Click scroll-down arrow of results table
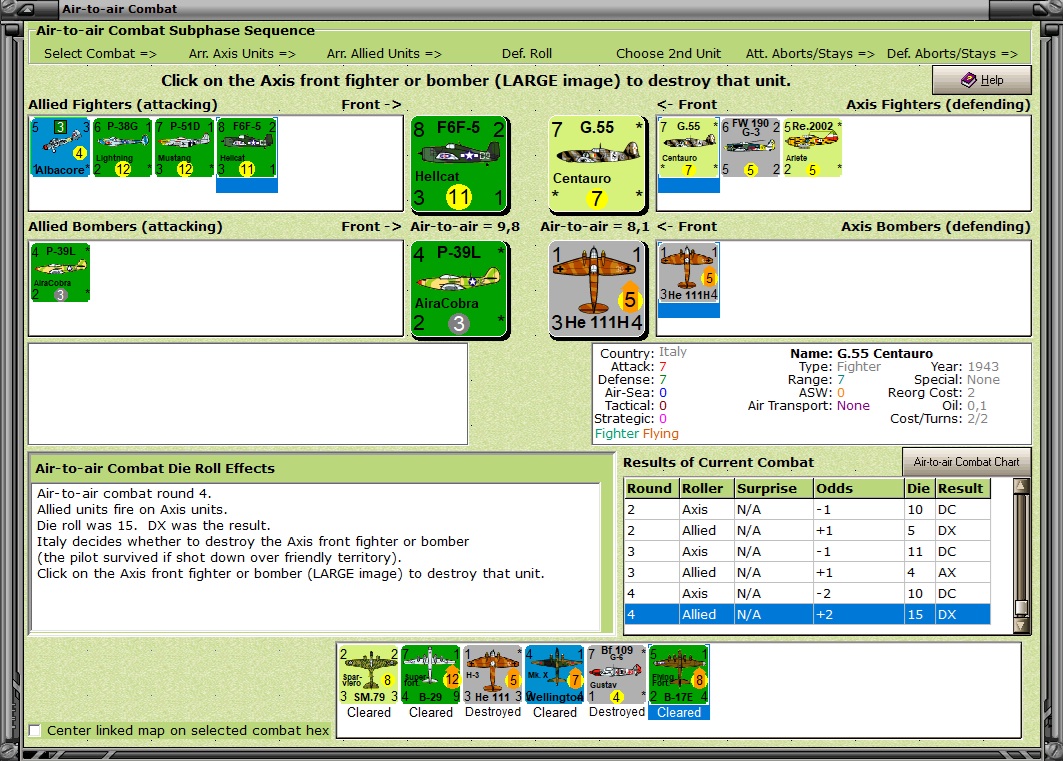The width and height of the screenshot is (1063, 761). click(1021, 625)
